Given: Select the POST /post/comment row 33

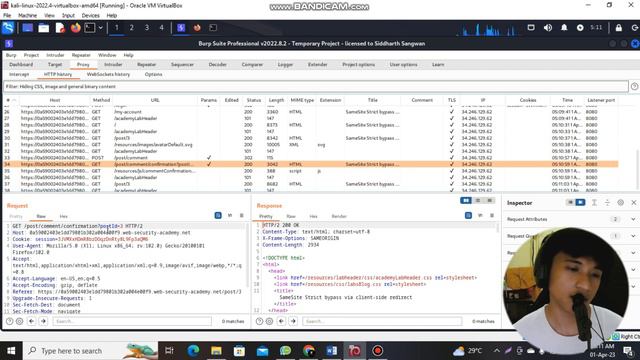Looking at the screenshot, I should pyautogui.click(x=310, y=158).
